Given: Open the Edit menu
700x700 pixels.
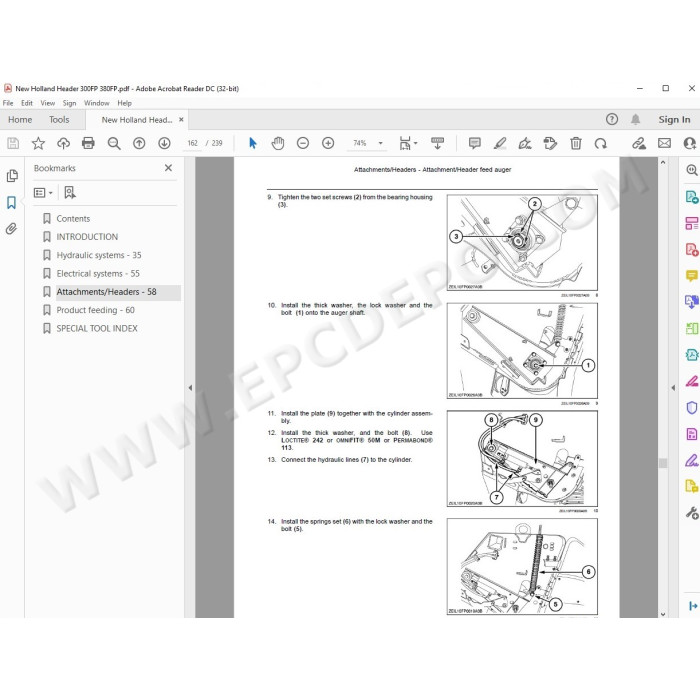Looking at the screenshot, I should tap(27, 103).
